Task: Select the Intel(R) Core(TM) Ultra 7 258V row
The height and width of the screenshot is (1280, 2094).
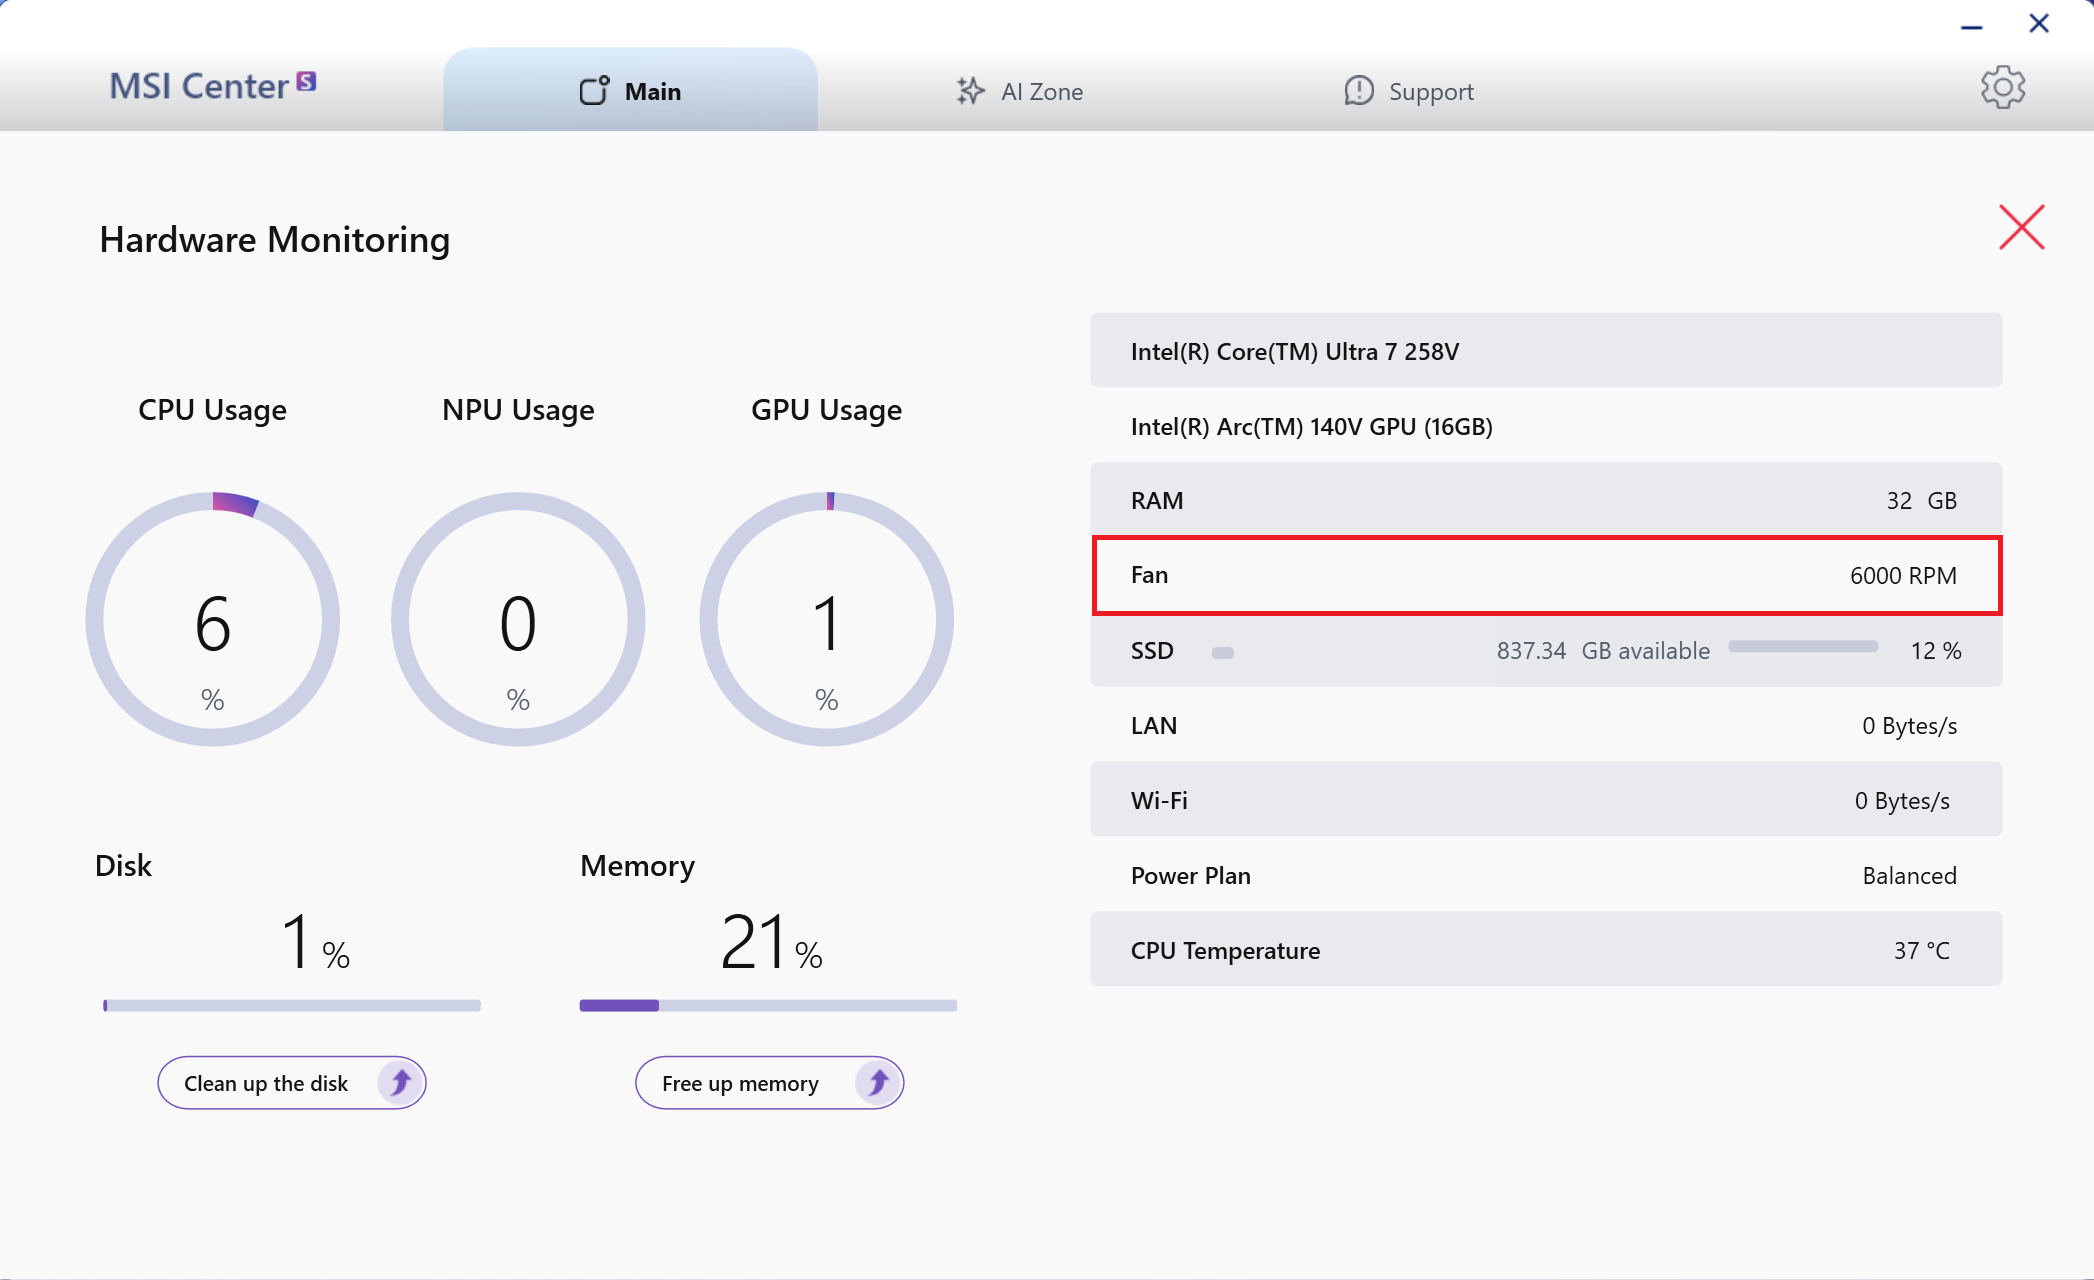Action: 1546,351
